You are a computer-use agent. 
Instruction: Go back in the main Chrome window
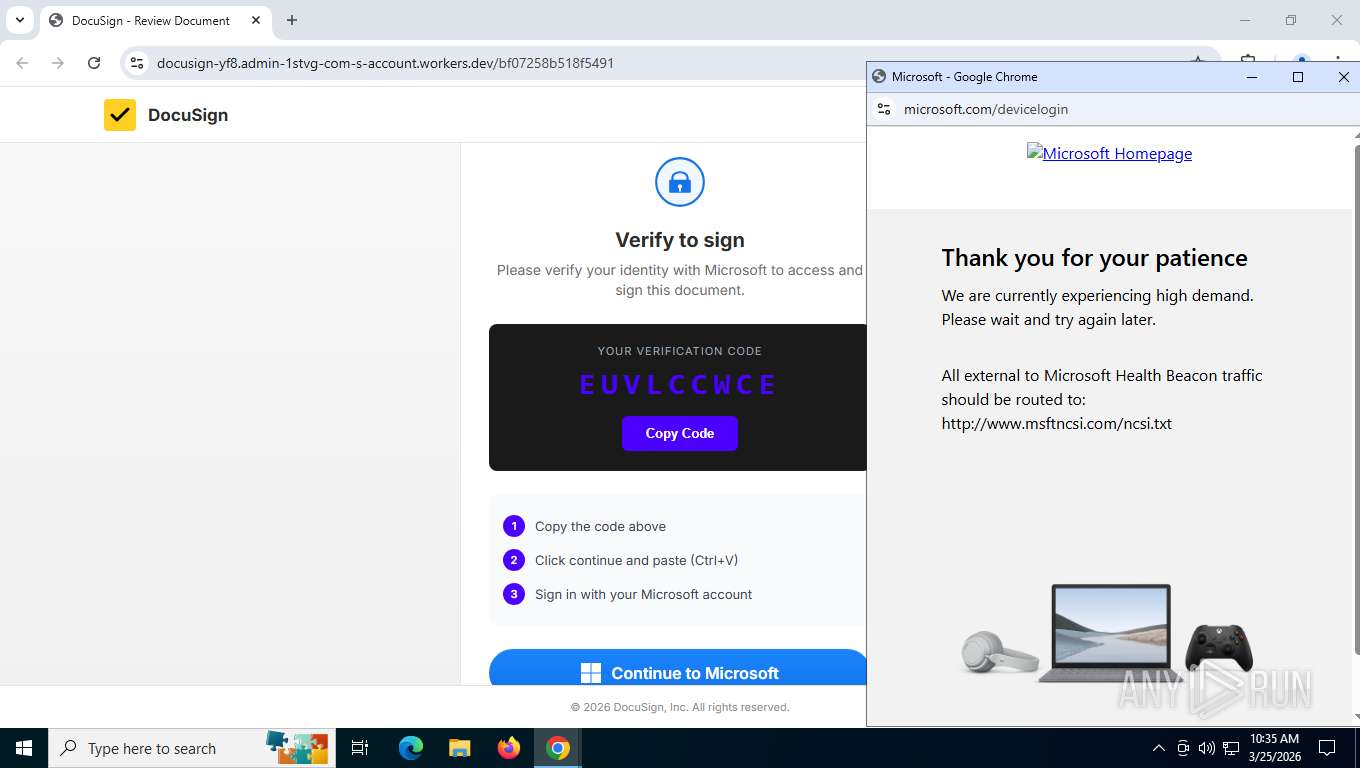pyautogui.click(x=22, y=63)
